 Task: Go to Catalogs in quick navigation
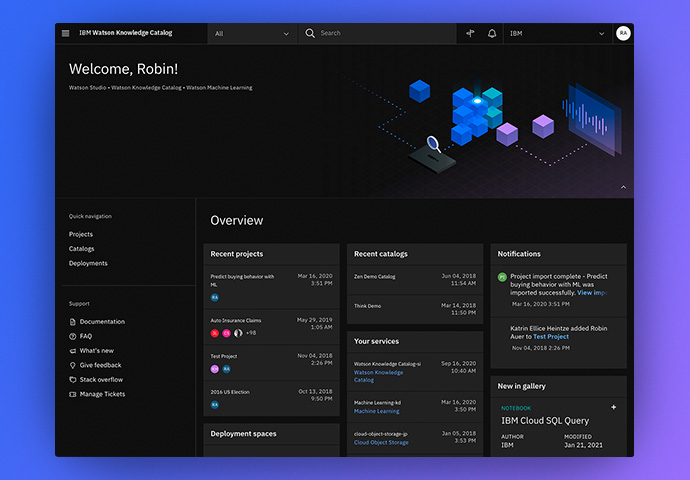[x=81, y=249]
